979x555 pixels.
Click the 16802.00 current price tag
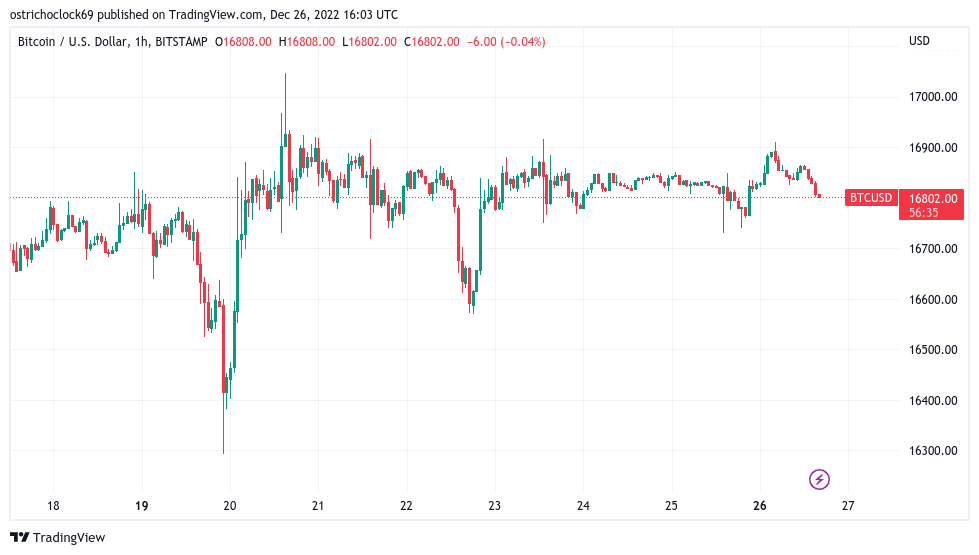[933, 199]
